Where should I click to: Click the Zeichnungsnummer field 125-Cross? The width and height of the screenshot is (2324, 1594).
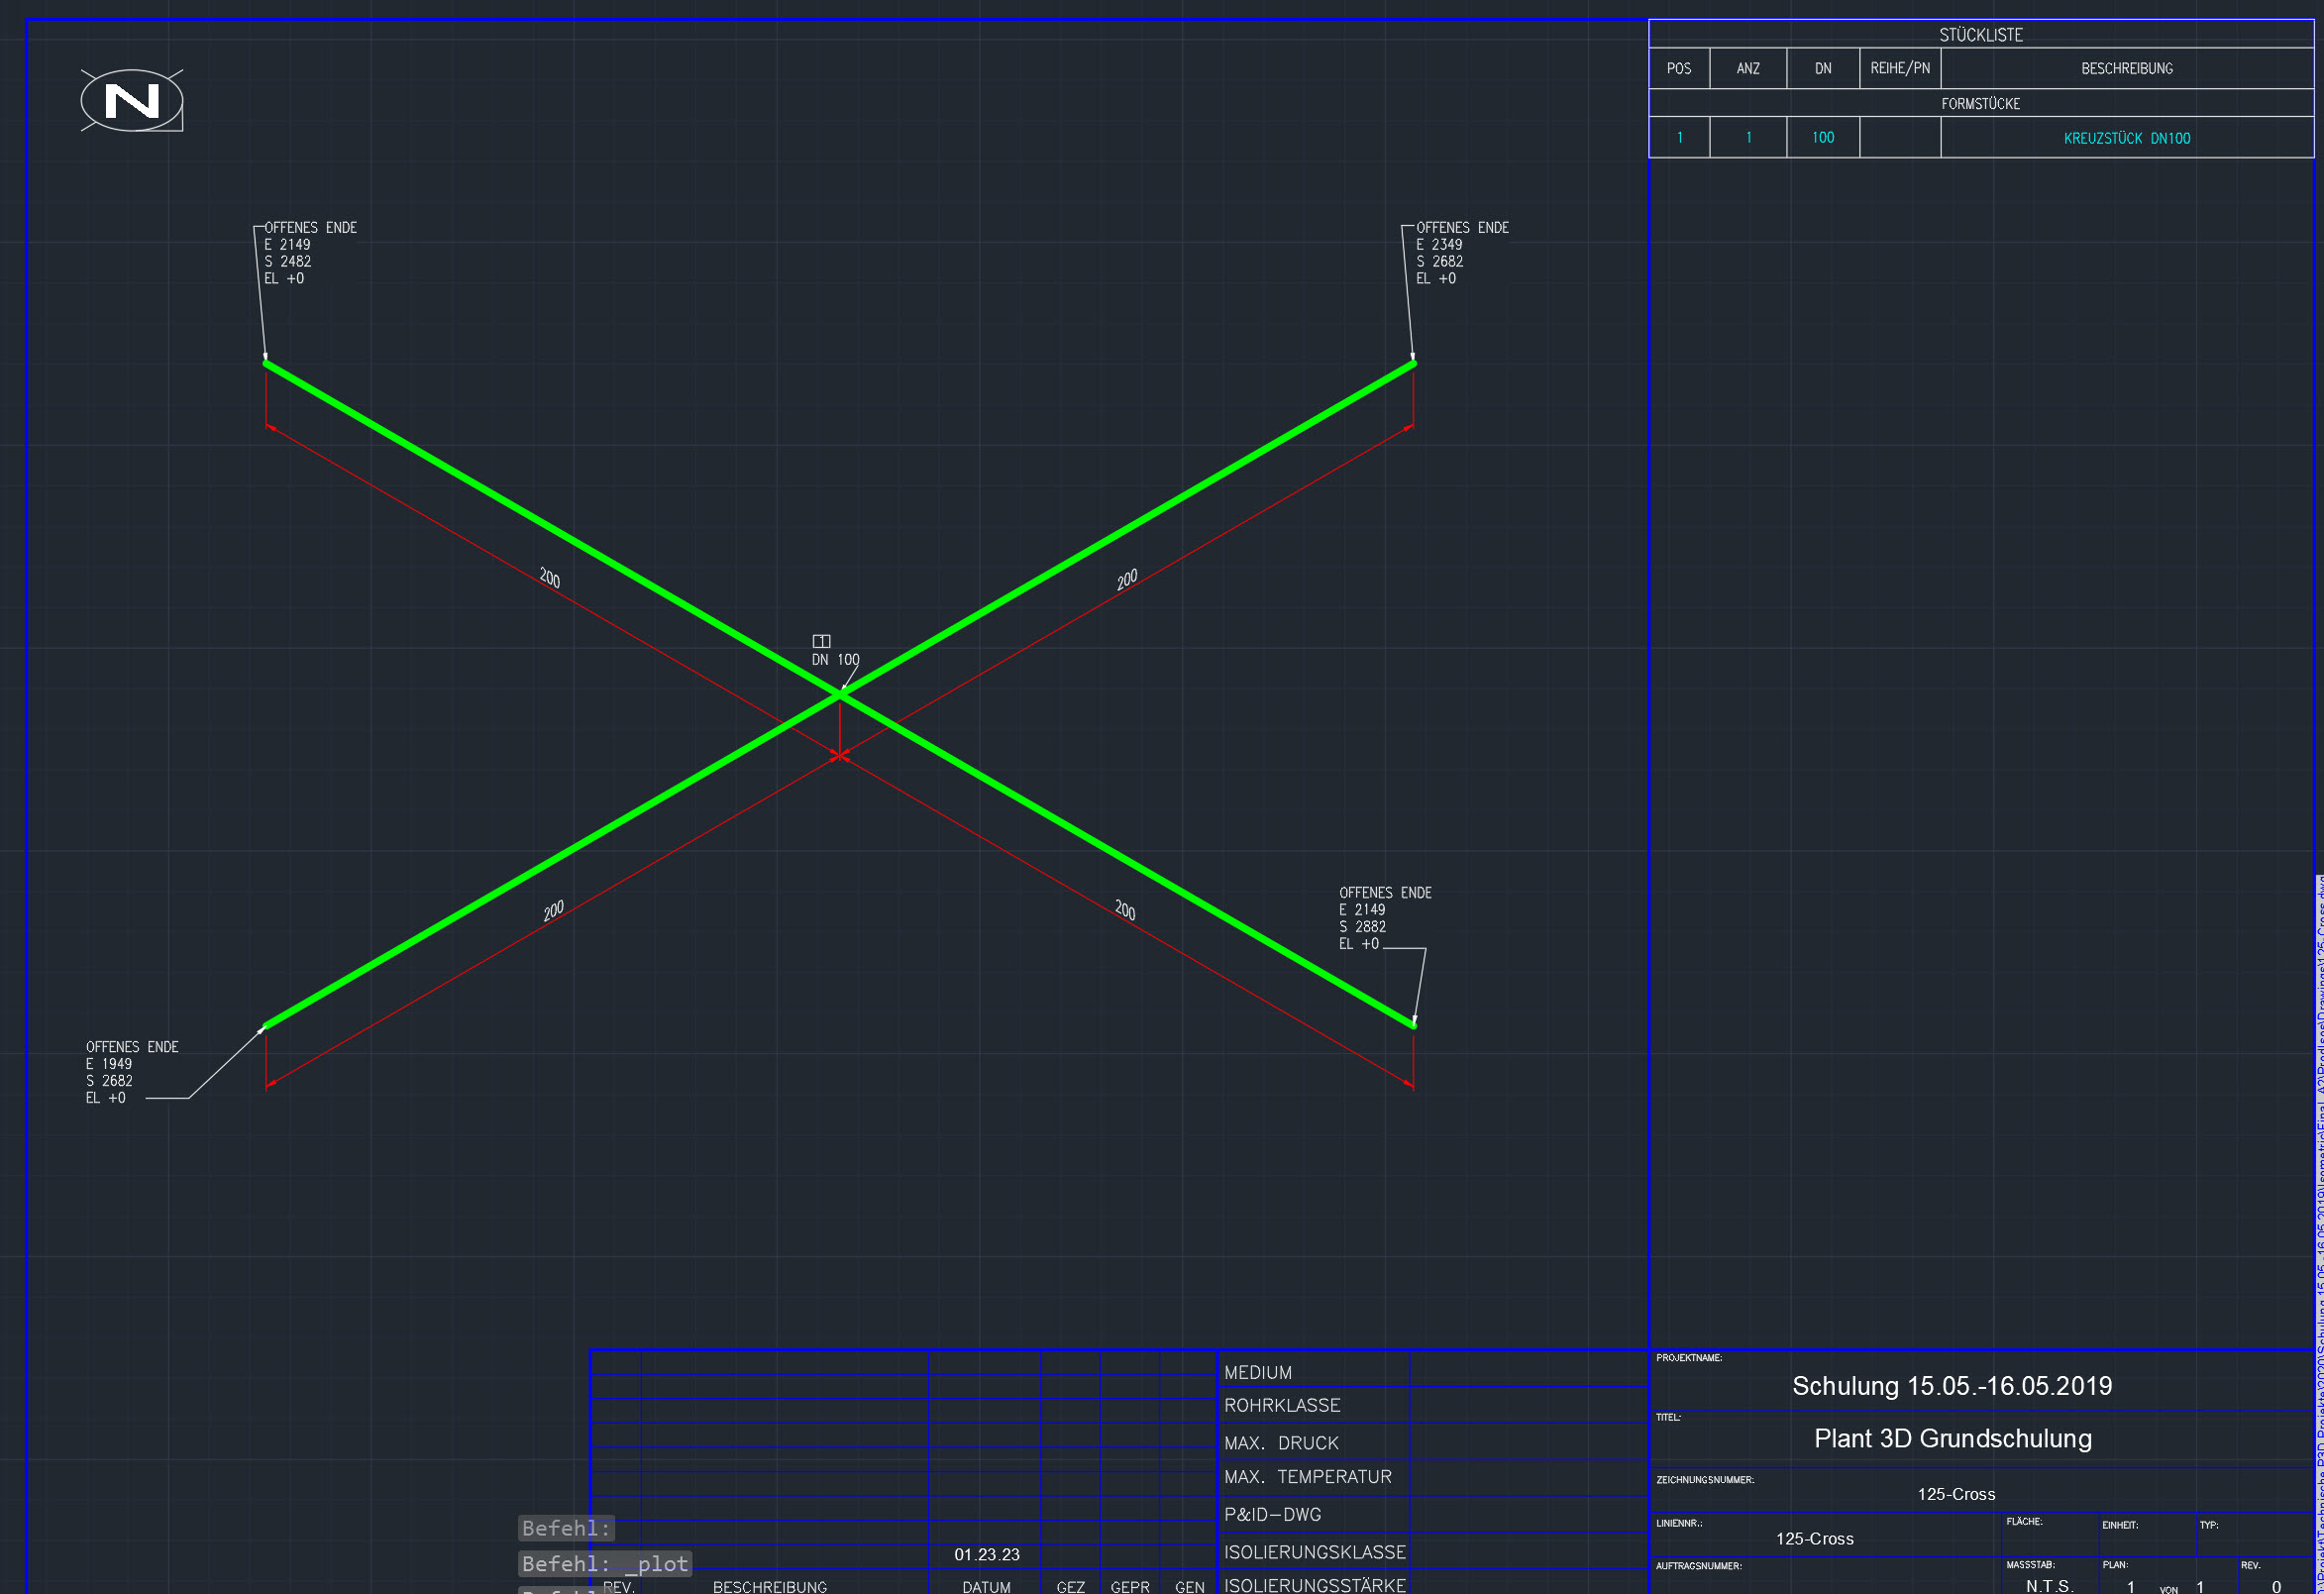pos(1955,1494)
